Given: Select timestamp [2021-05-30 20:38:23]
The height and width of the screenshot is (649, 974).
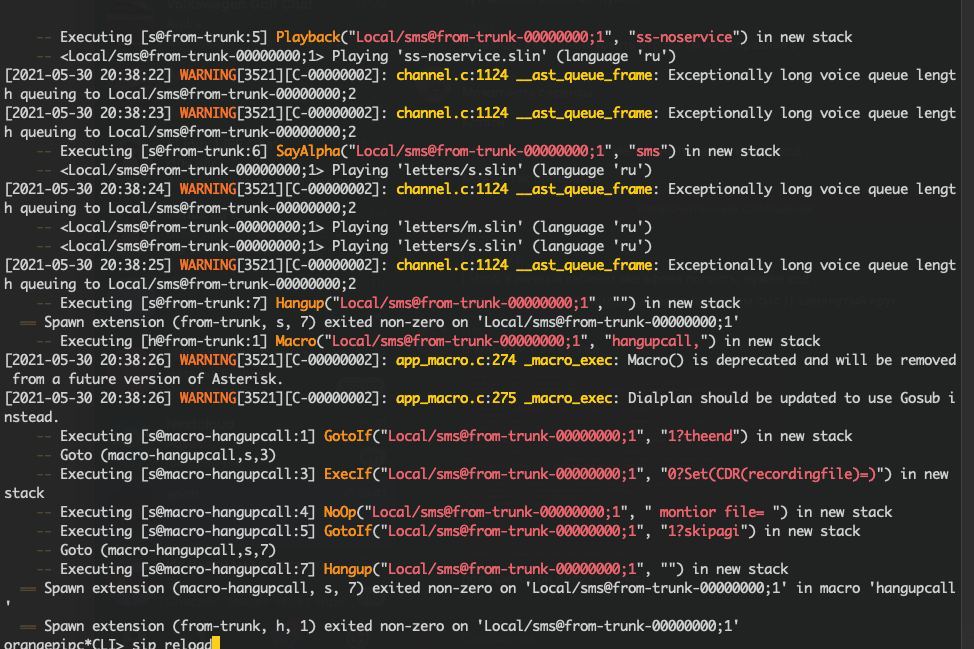Looking at the screenshot, I should click(88, 113).
